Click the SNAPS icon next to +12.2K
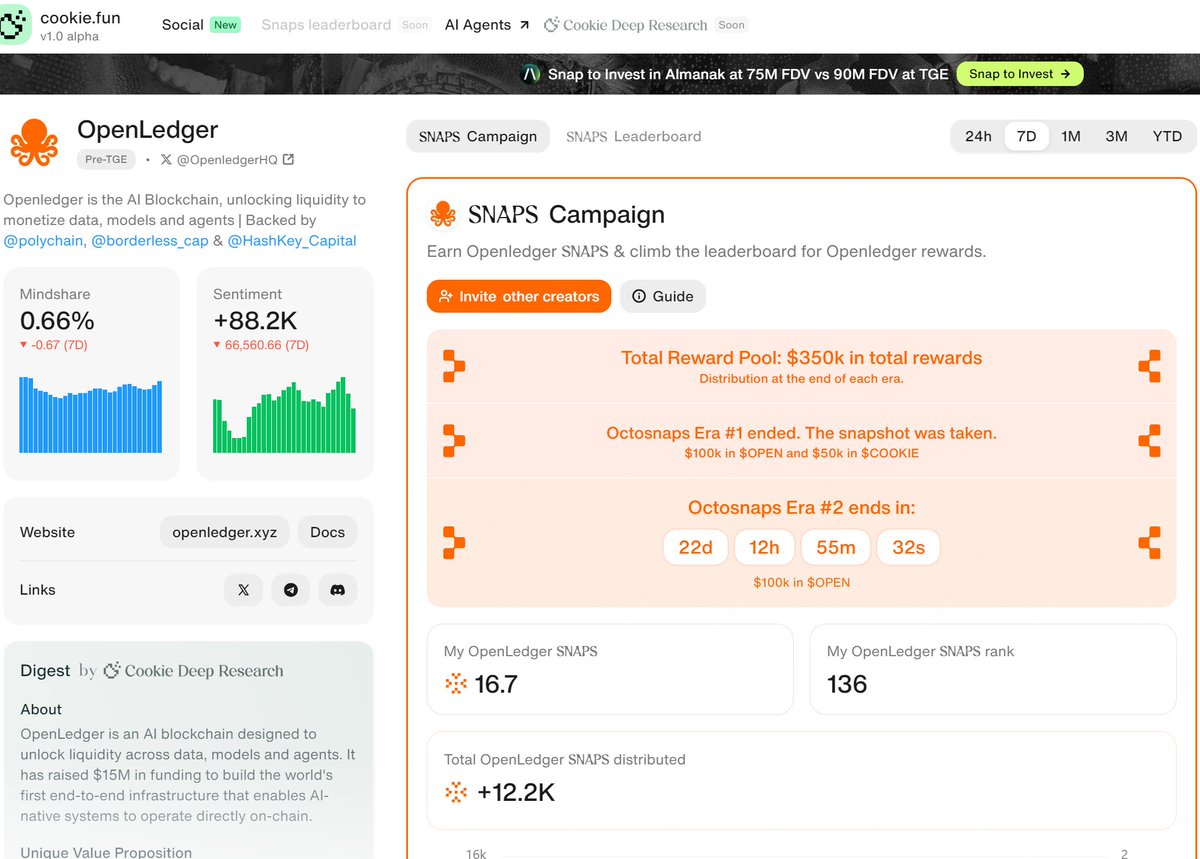 456,793
